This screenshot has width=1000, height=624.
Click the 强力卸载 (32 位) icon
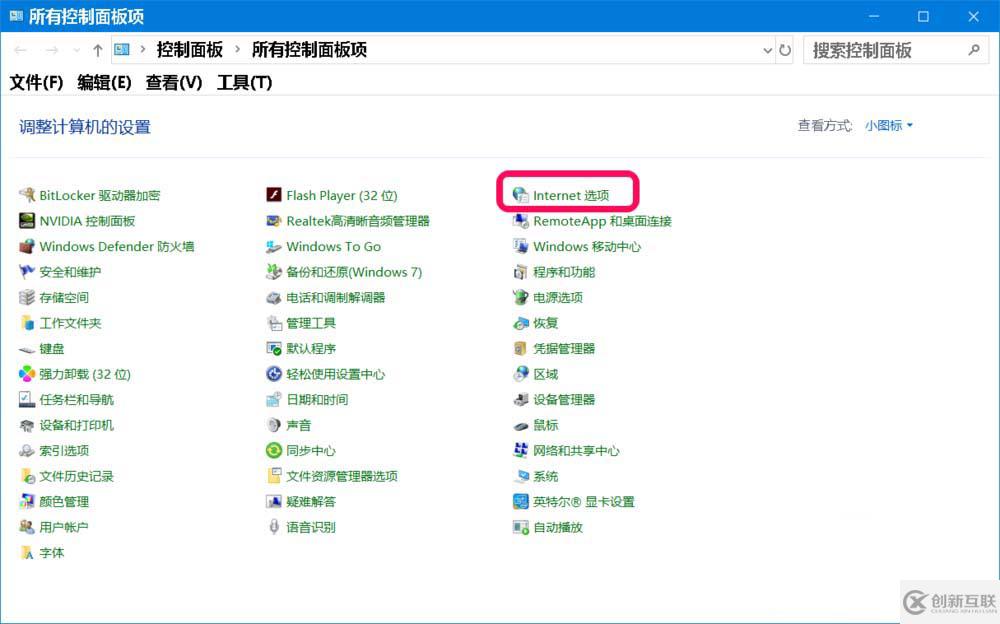[27, 374]
